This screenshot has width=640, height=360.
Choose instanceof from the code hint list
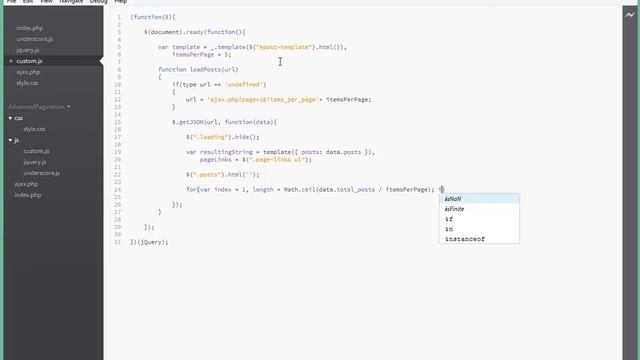click(479, 239)
